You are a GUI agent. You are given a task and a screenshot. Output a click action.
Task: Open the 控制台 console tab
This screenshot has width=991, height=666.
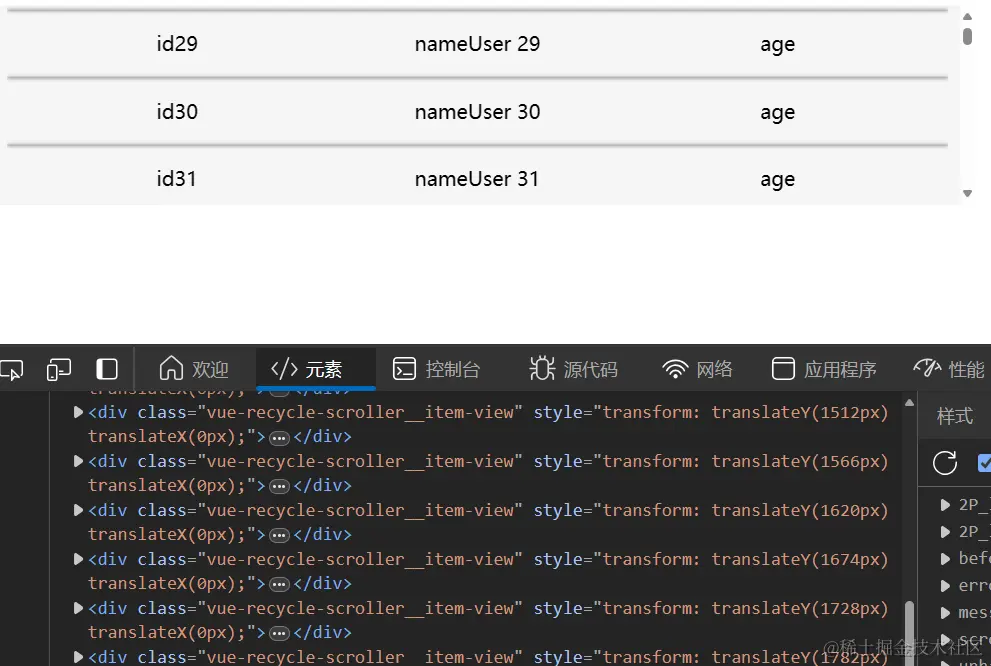point(436,369)
